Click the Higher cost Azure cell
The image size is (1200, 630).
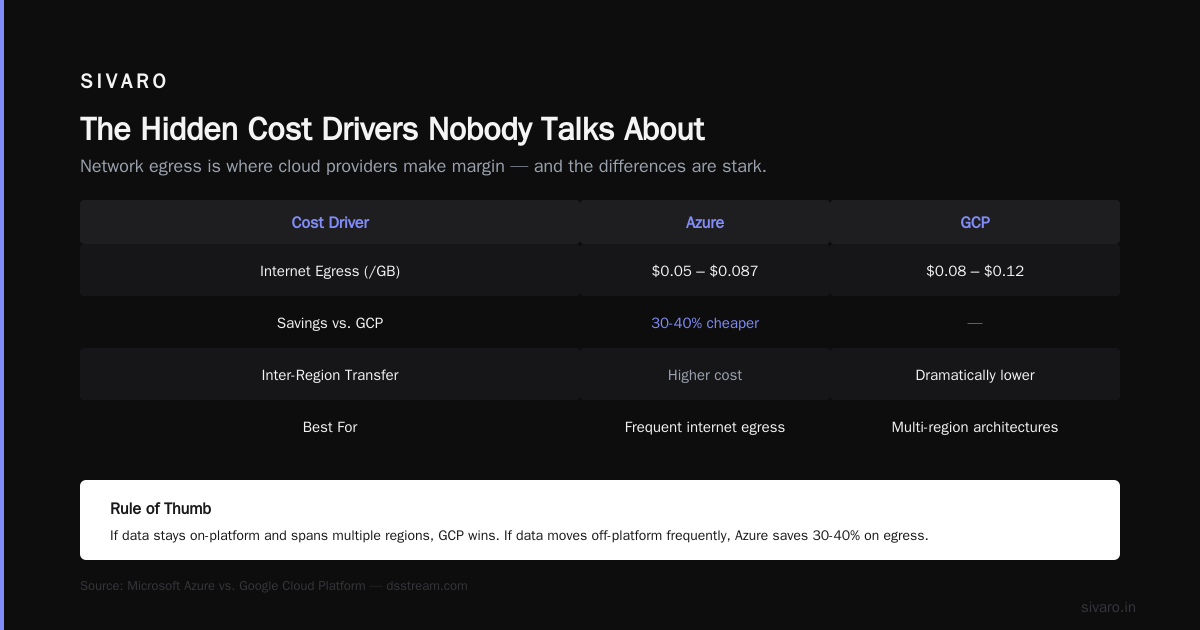(x=705, y=375)
